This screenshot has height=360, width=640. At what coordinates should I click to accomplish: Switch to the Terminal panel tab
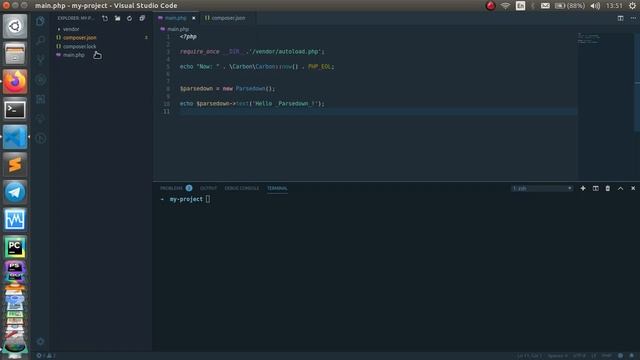277,188
